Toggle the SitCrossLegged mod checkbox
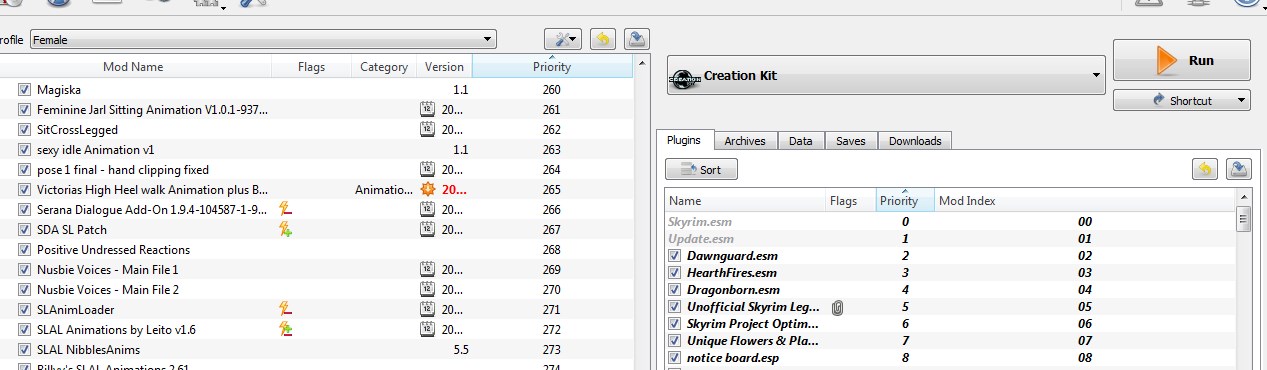The height and width of the screenshot is (370, 1267). (x=24, y=130)
